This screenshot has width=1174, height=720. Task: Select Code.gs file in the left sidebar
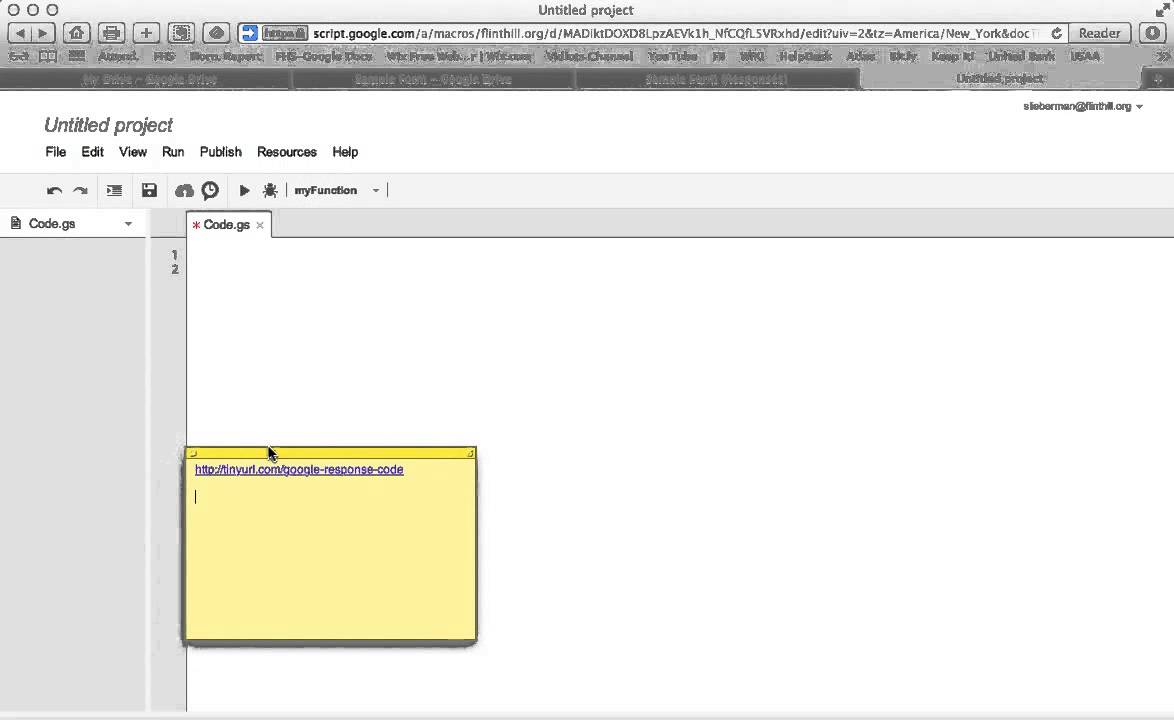point(52,223)
